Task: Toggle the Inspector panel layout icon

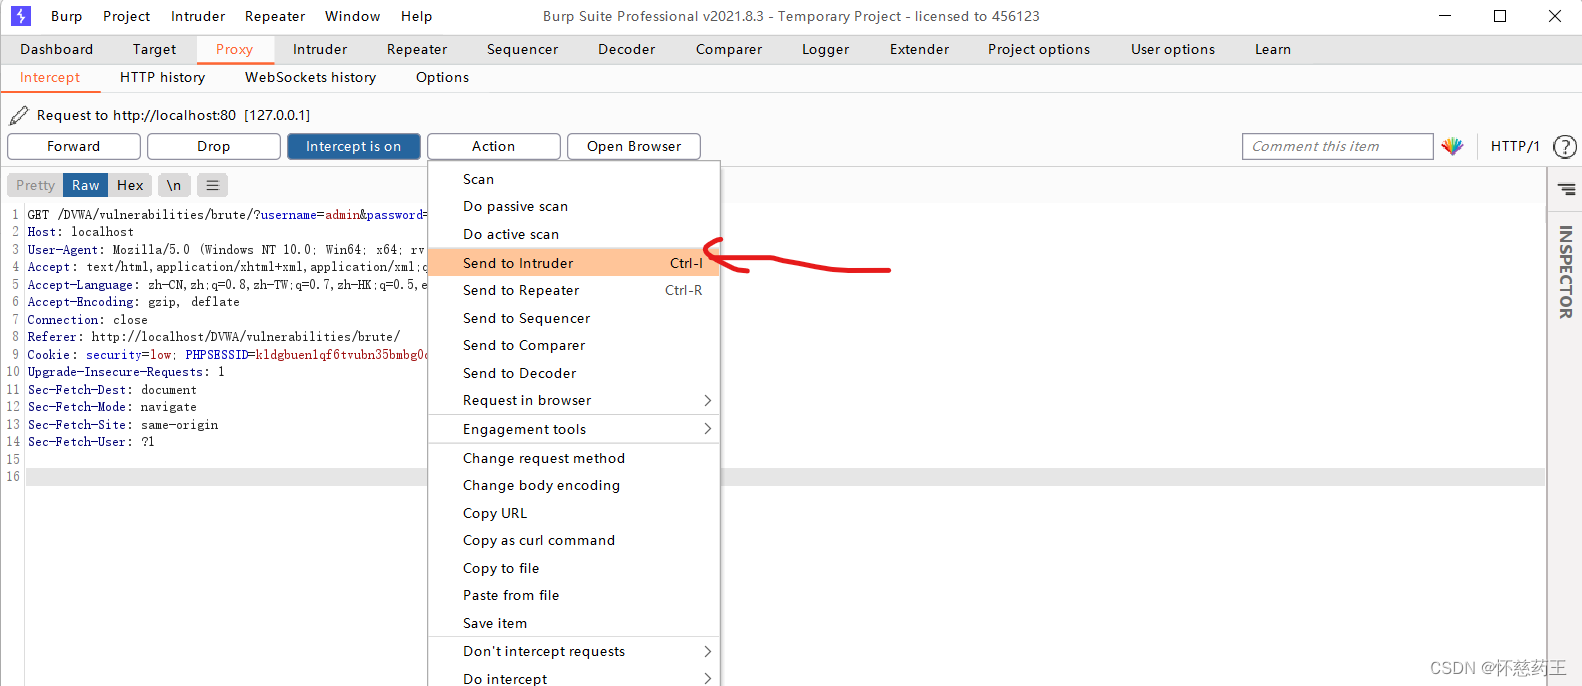Action: point(1566,189)
